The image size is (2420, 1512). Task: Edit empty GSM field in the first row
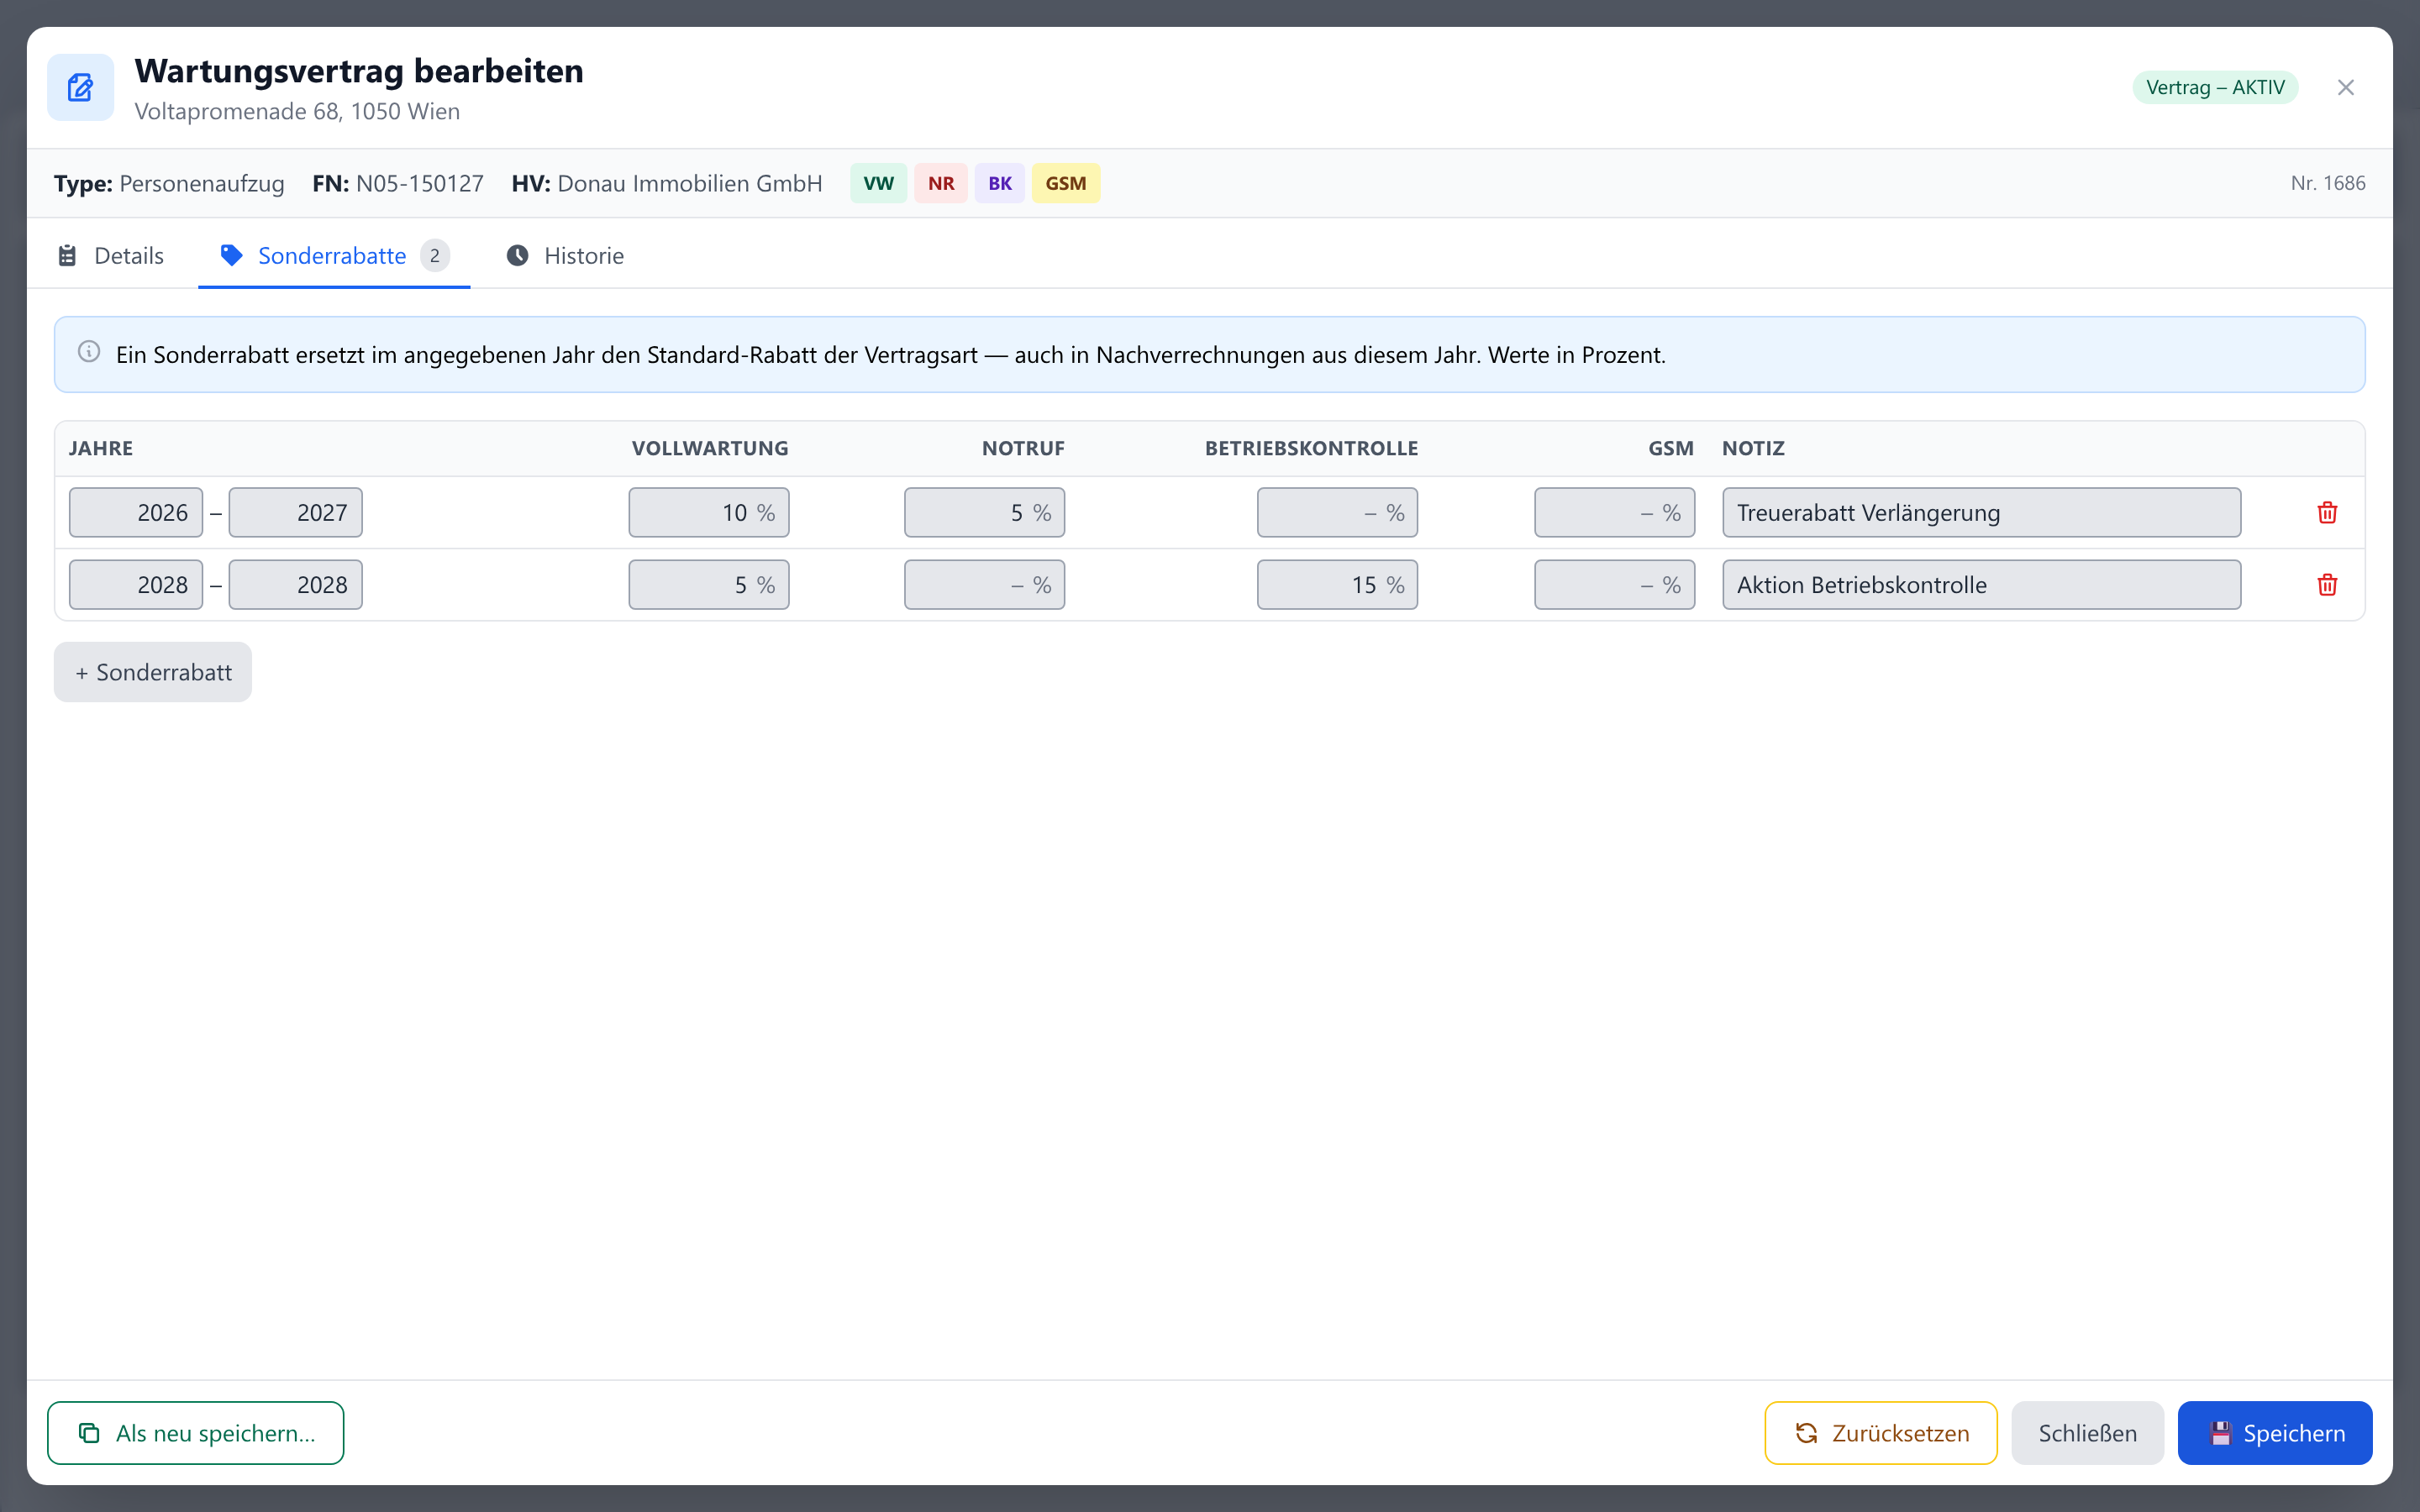tap(1615, 512)
